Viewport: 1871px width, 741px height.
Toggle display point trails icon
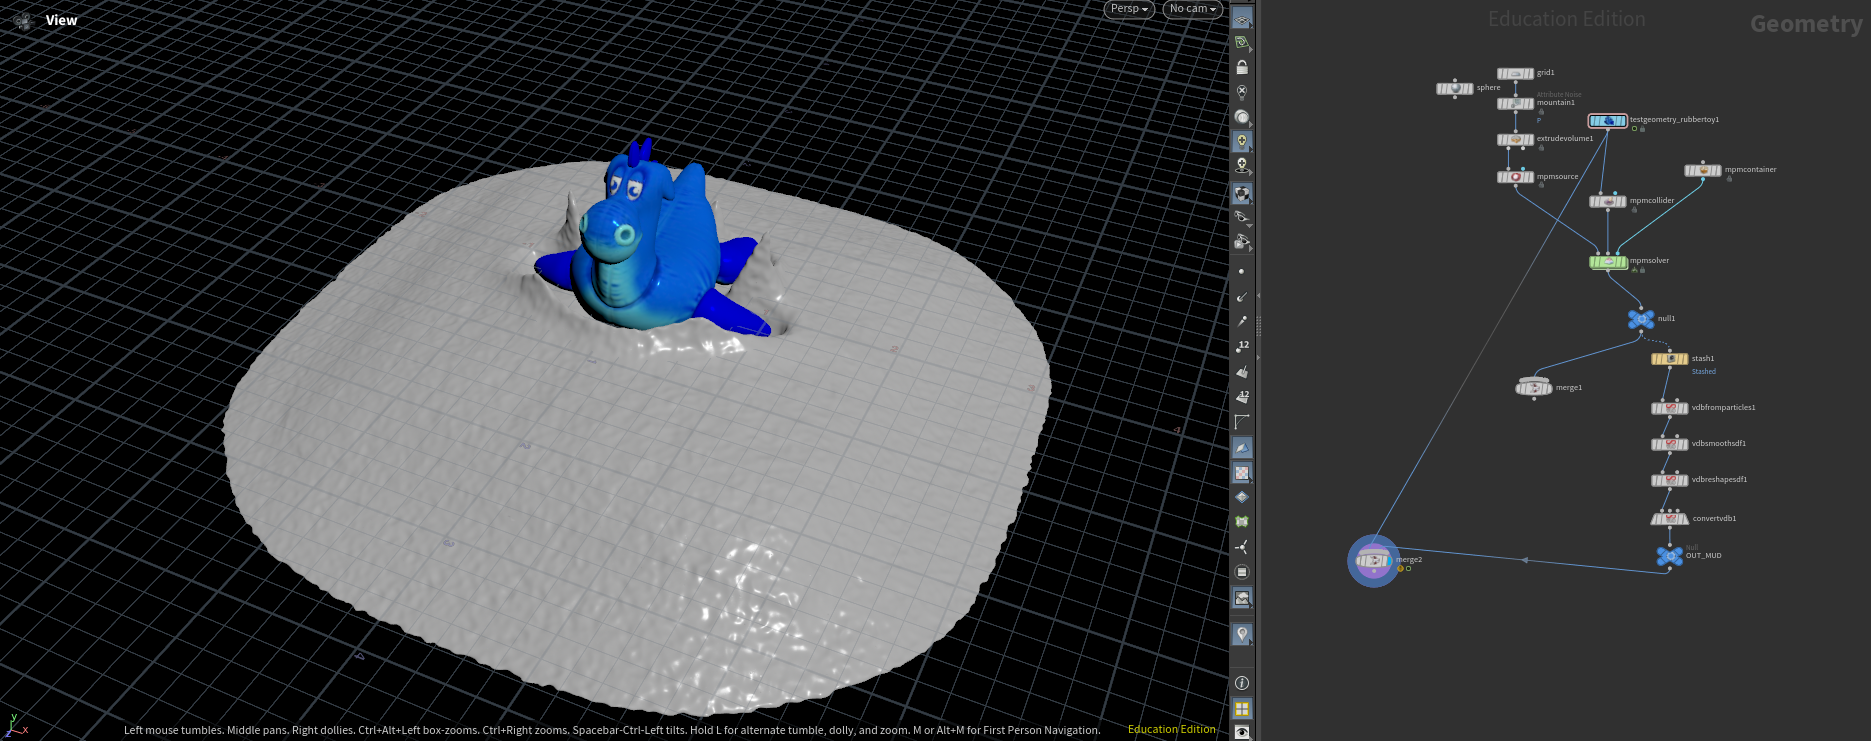tap(1242, 321)
